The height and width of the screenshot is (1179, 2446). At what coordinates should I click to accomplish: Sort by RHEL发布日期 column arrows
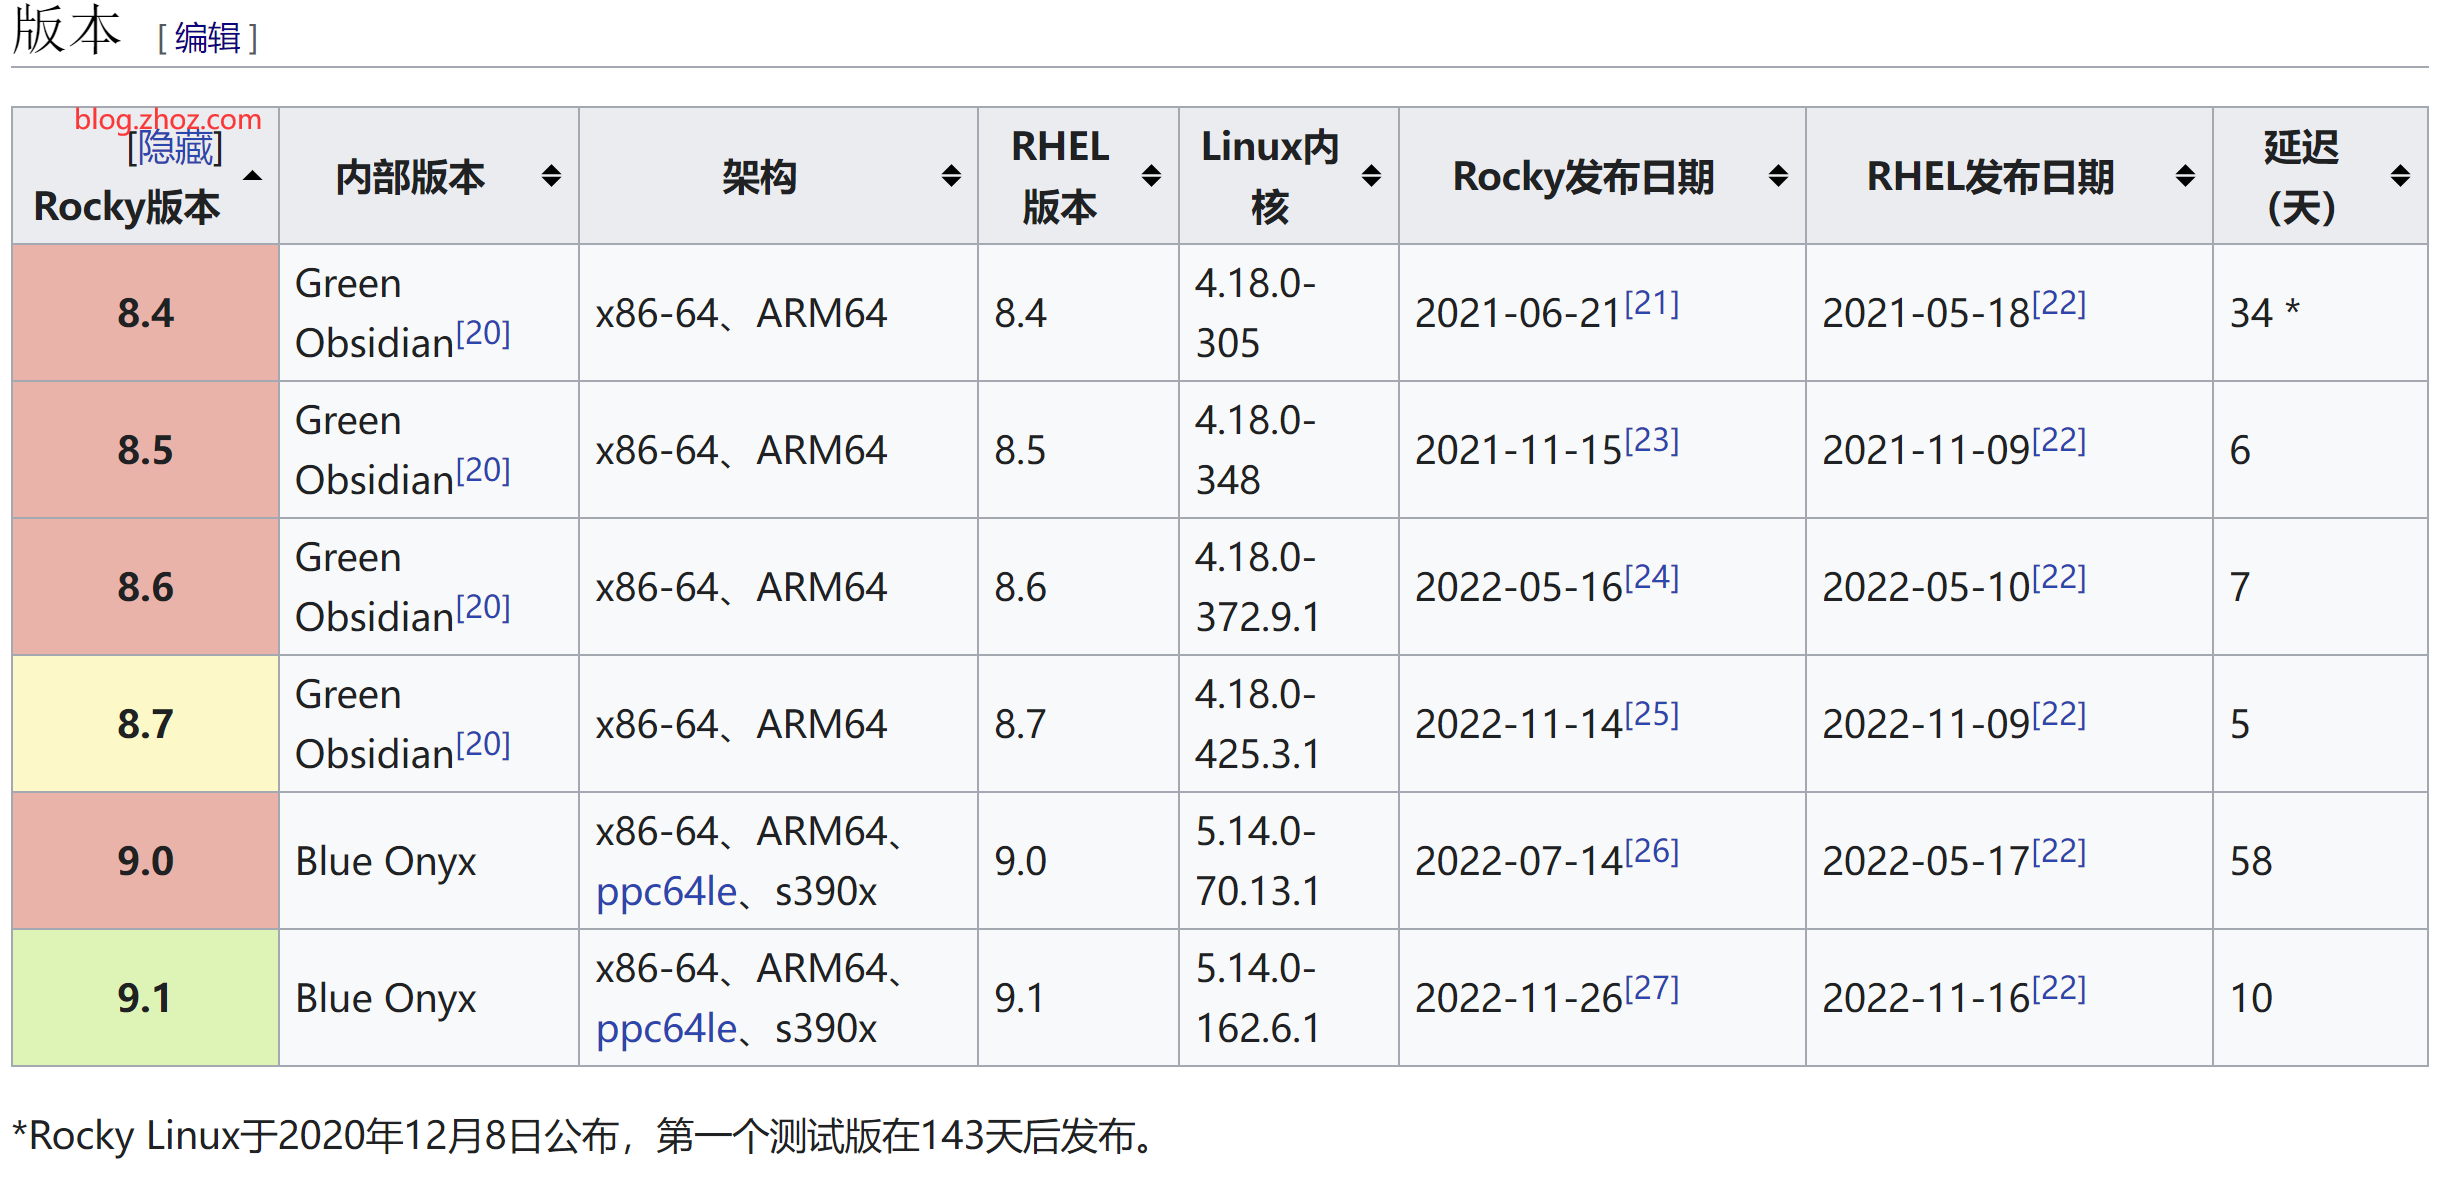pos(2185,176)
